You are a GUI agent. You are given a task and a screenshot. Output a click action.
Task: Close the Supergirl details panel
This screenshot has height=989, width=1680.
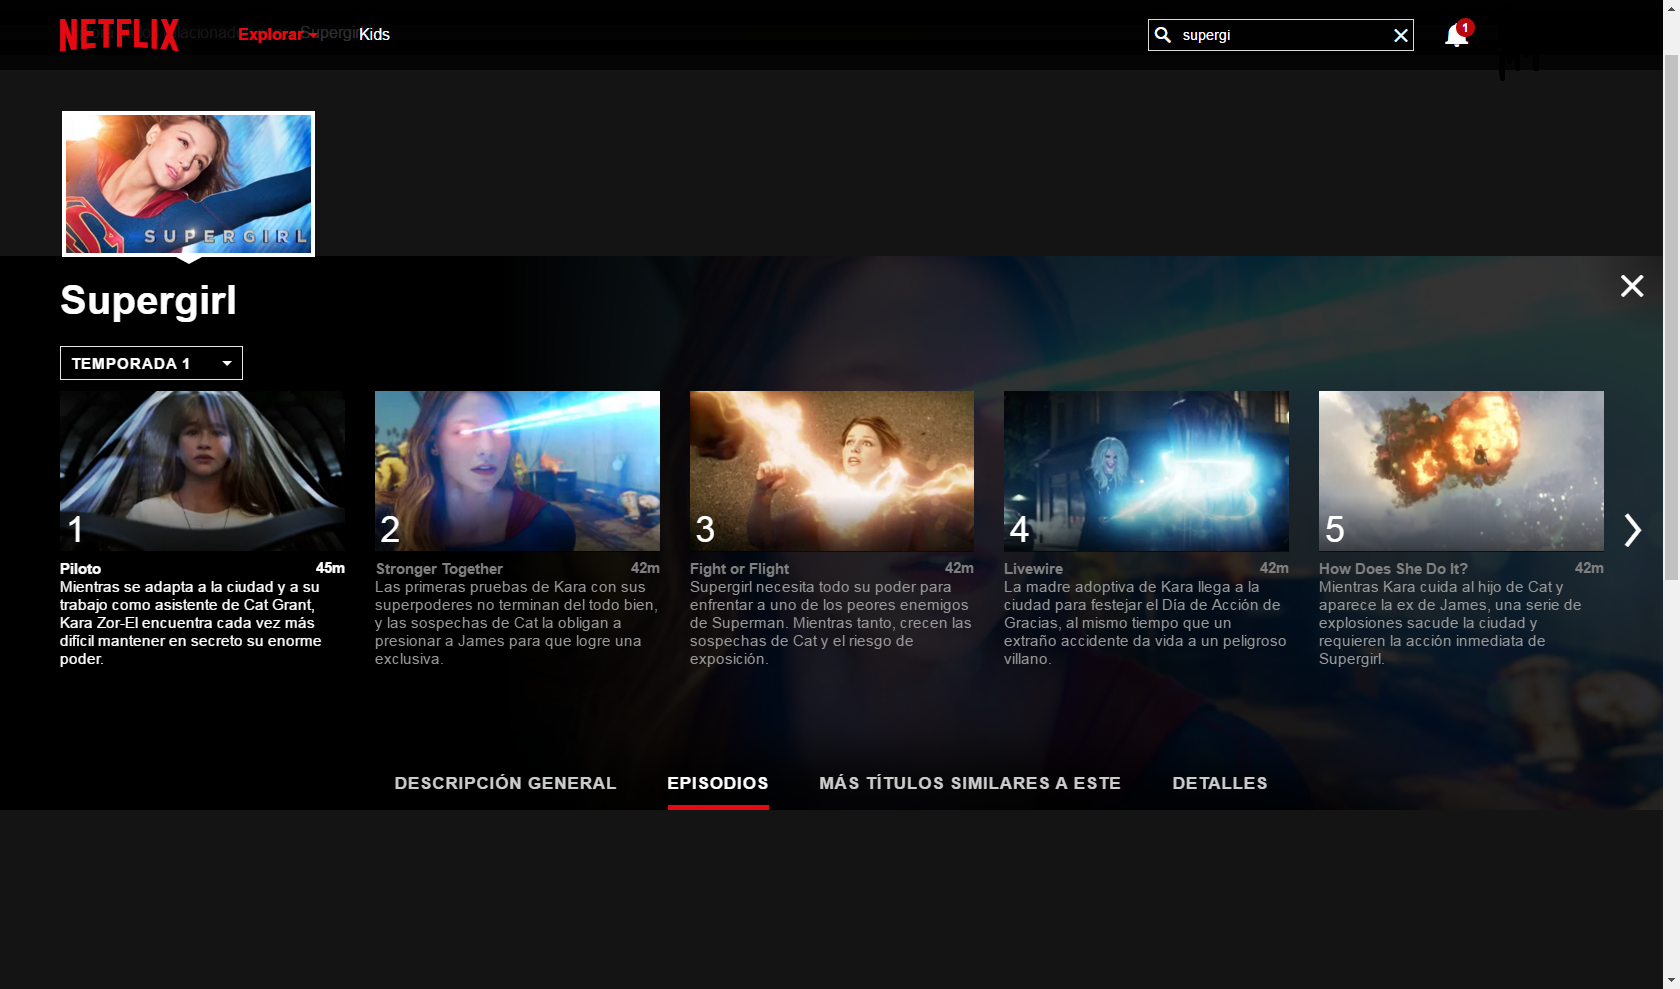(1631, 286)
